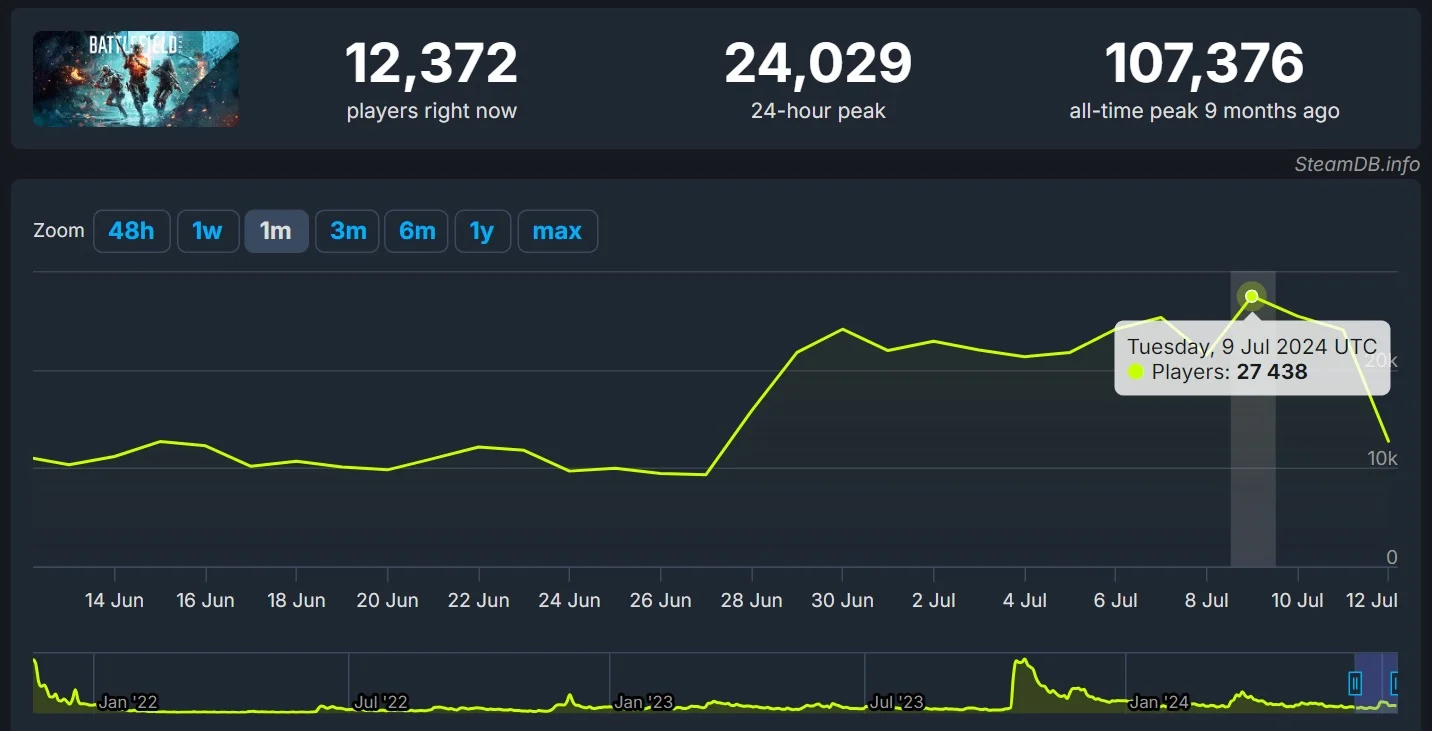
Task: Click the Battlefield game cover thumbnail
Action: click(x=136, y=79)
